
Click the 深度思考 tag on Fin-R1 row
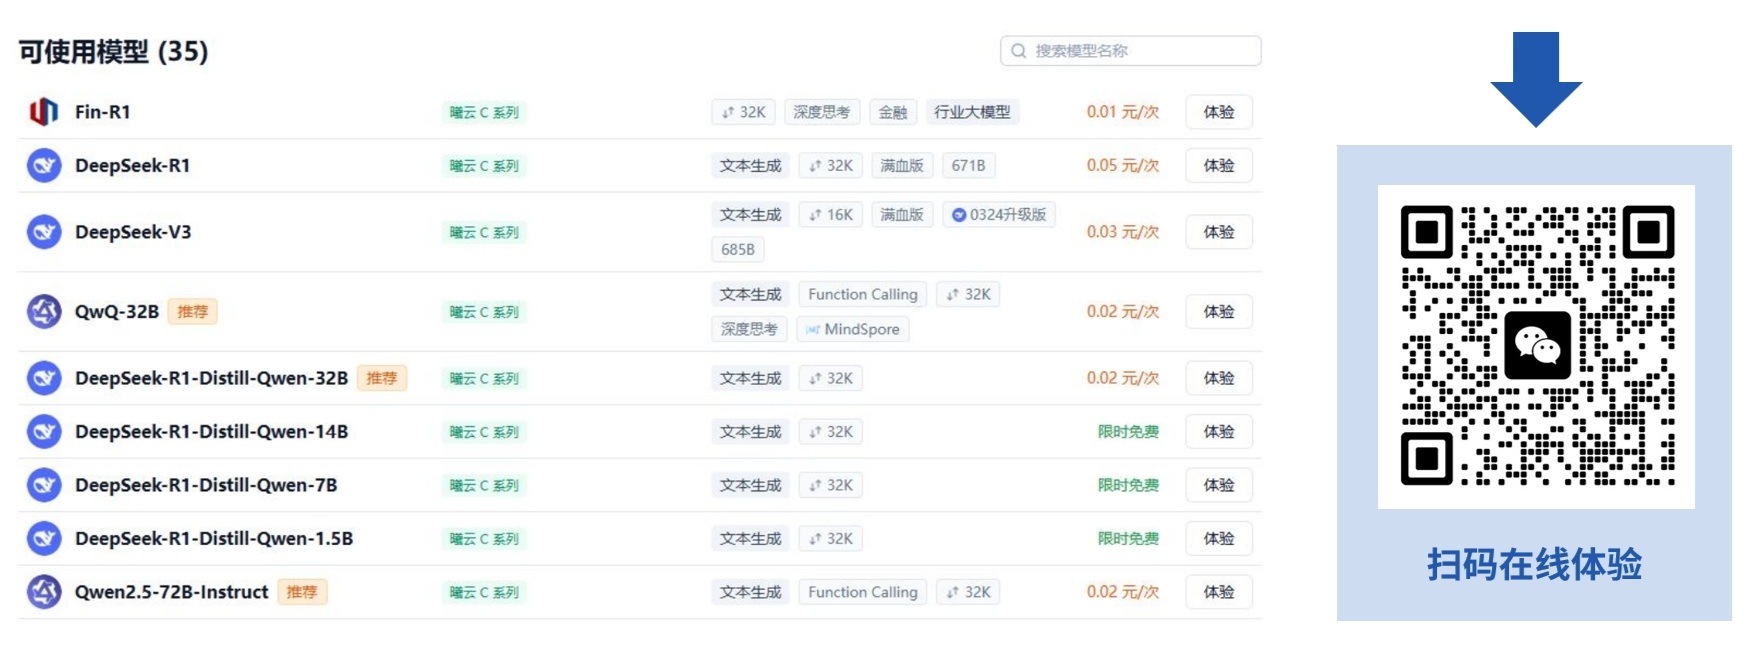click(x=822, y=112)
